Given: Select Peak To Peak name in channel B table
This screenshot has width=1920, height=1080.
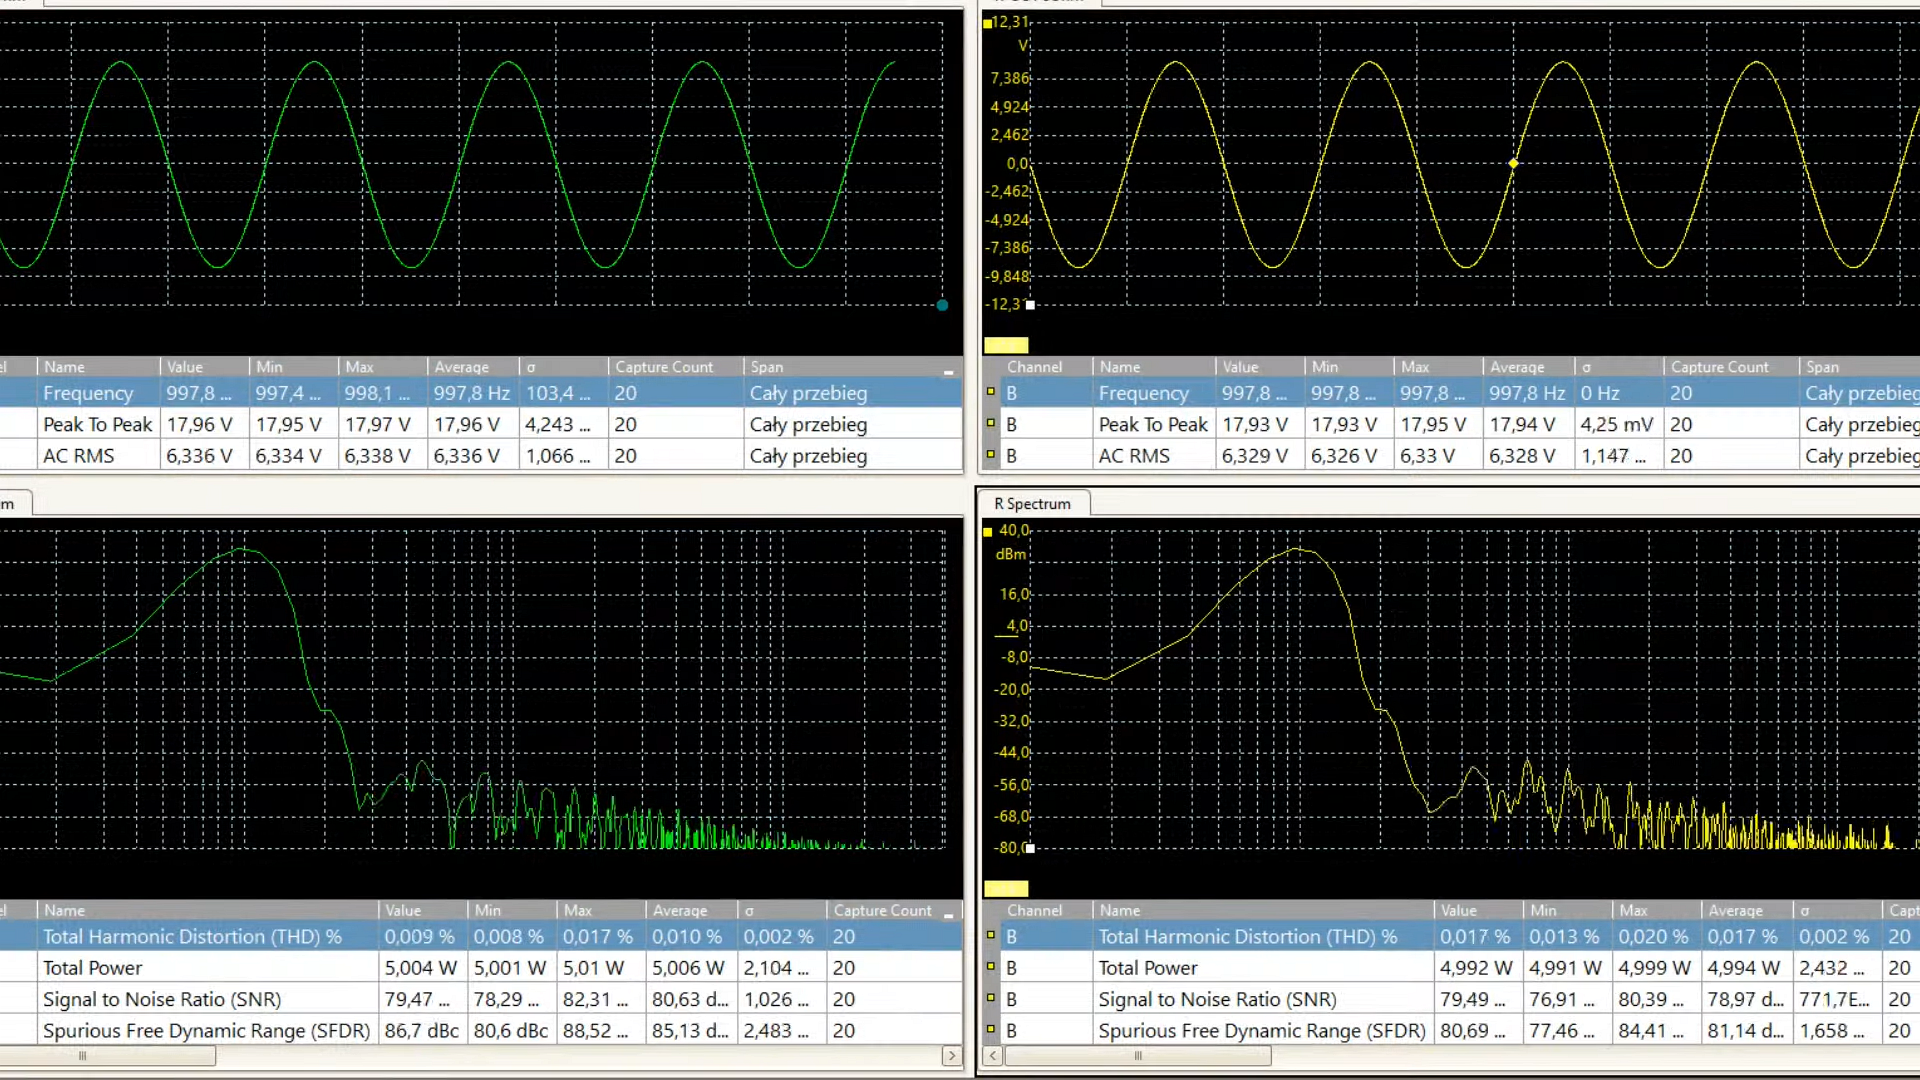Looking at the screenshot, I should pyautogui.click(x=1153, y=424).
